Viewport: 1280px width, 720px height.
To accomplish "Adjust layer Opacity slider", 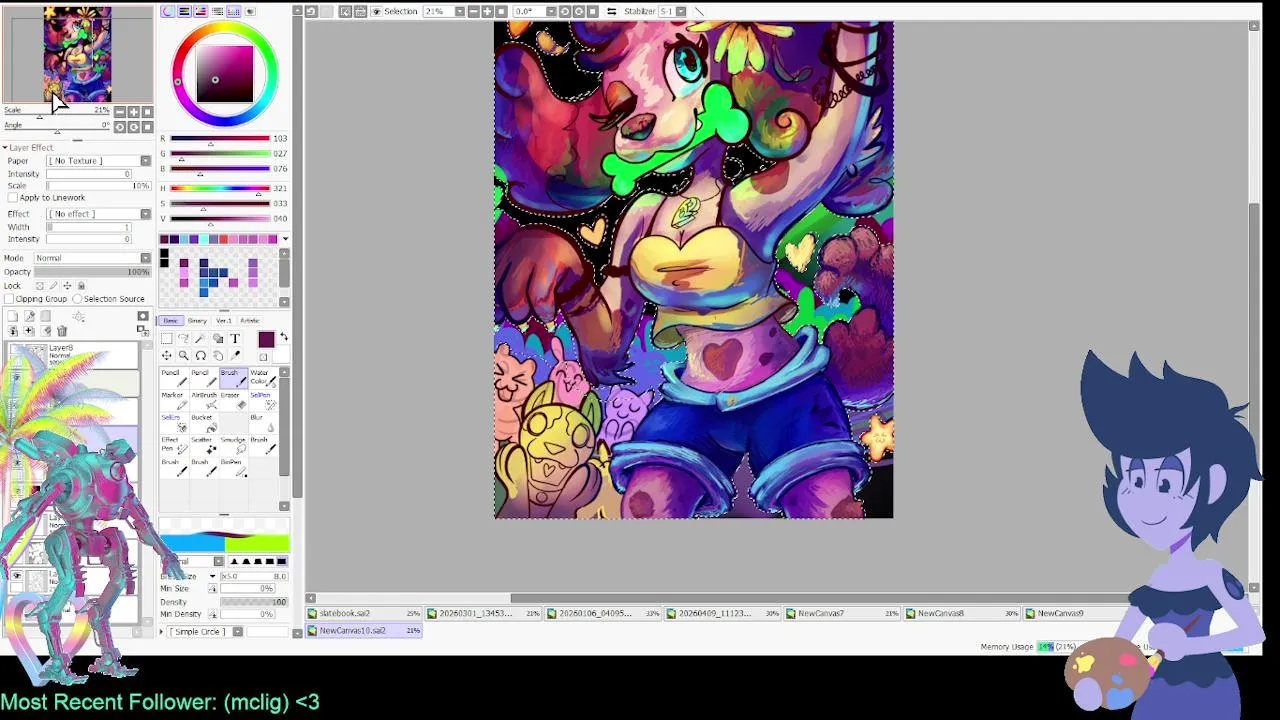I will tap(92, 272).
